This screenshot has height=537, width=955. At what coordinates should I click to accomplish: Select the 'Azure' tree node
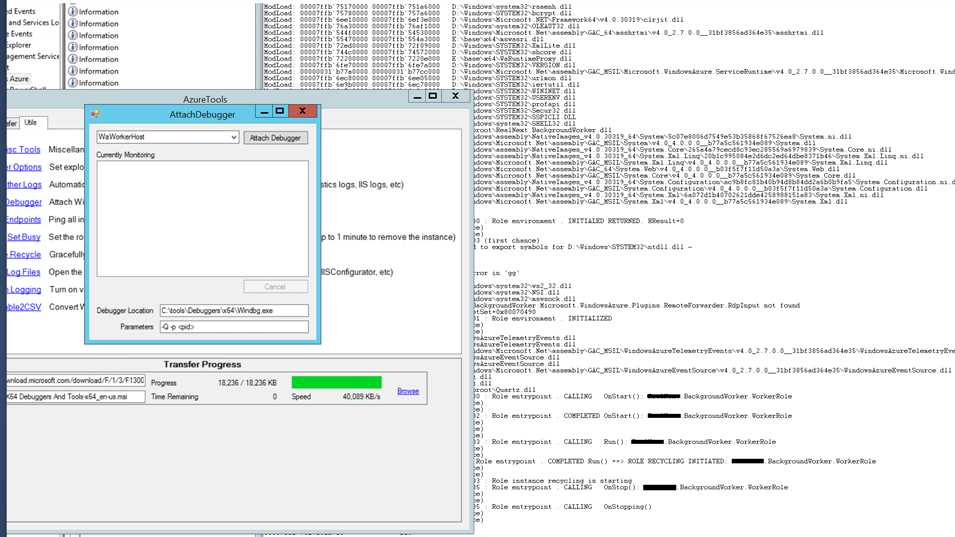pyautogui.click(x=19, y=79)
